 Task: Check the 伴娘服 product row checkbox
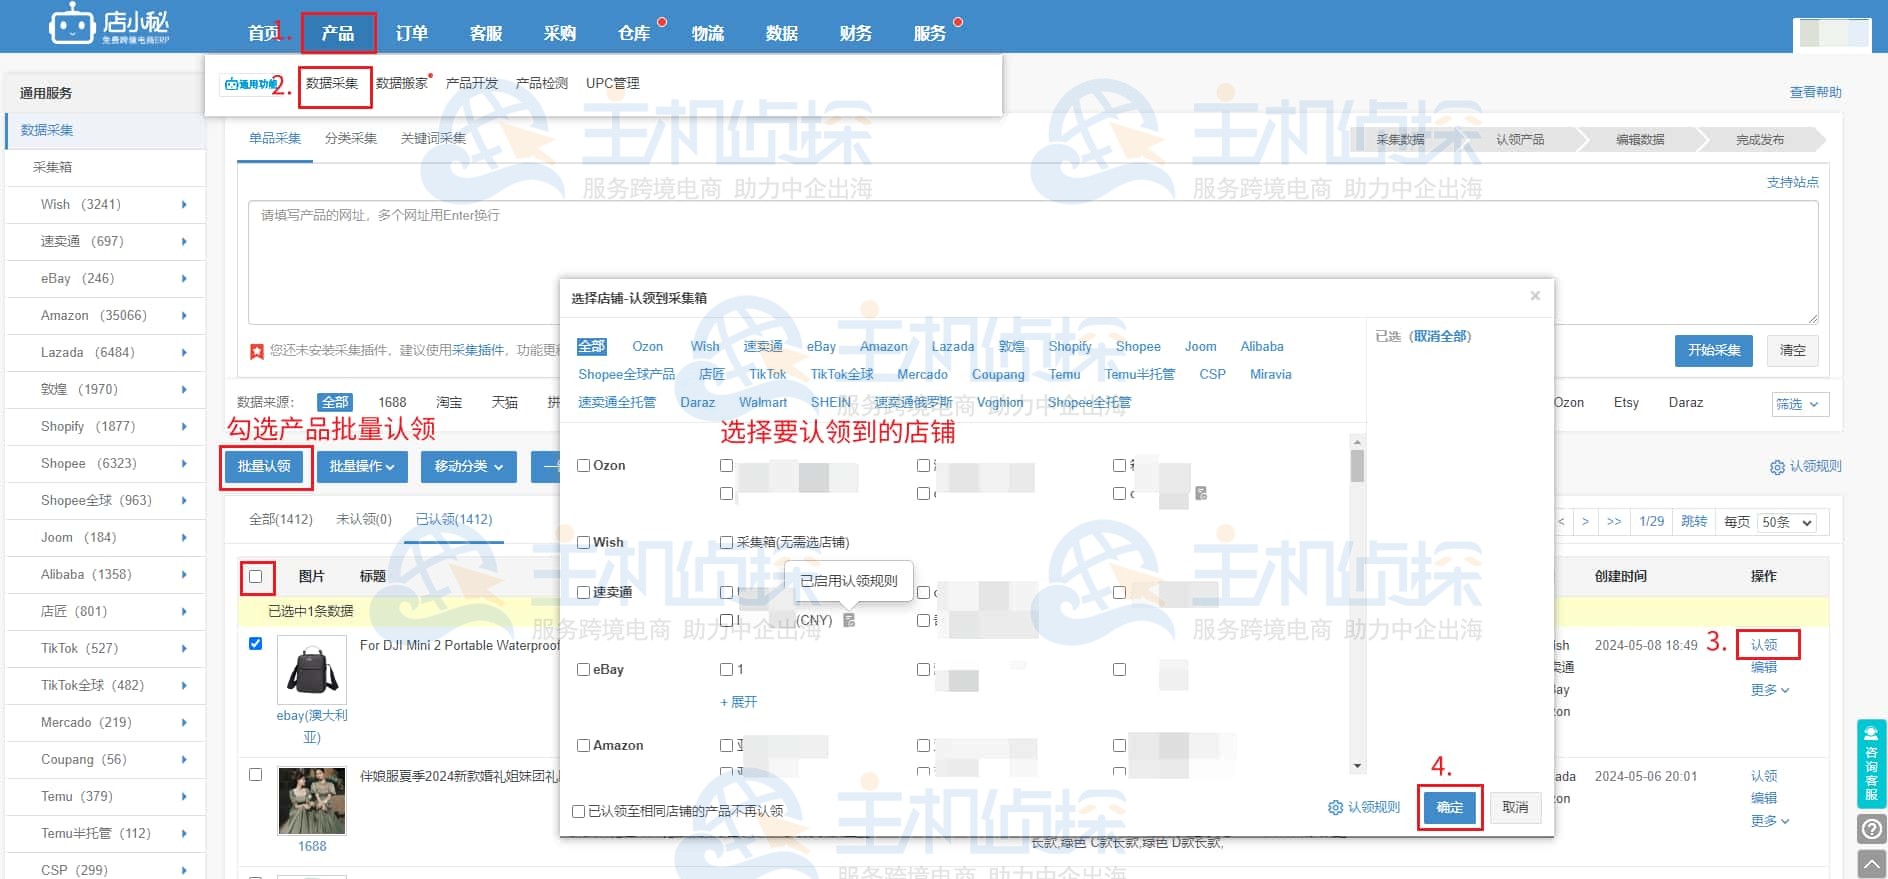(256, 775)
